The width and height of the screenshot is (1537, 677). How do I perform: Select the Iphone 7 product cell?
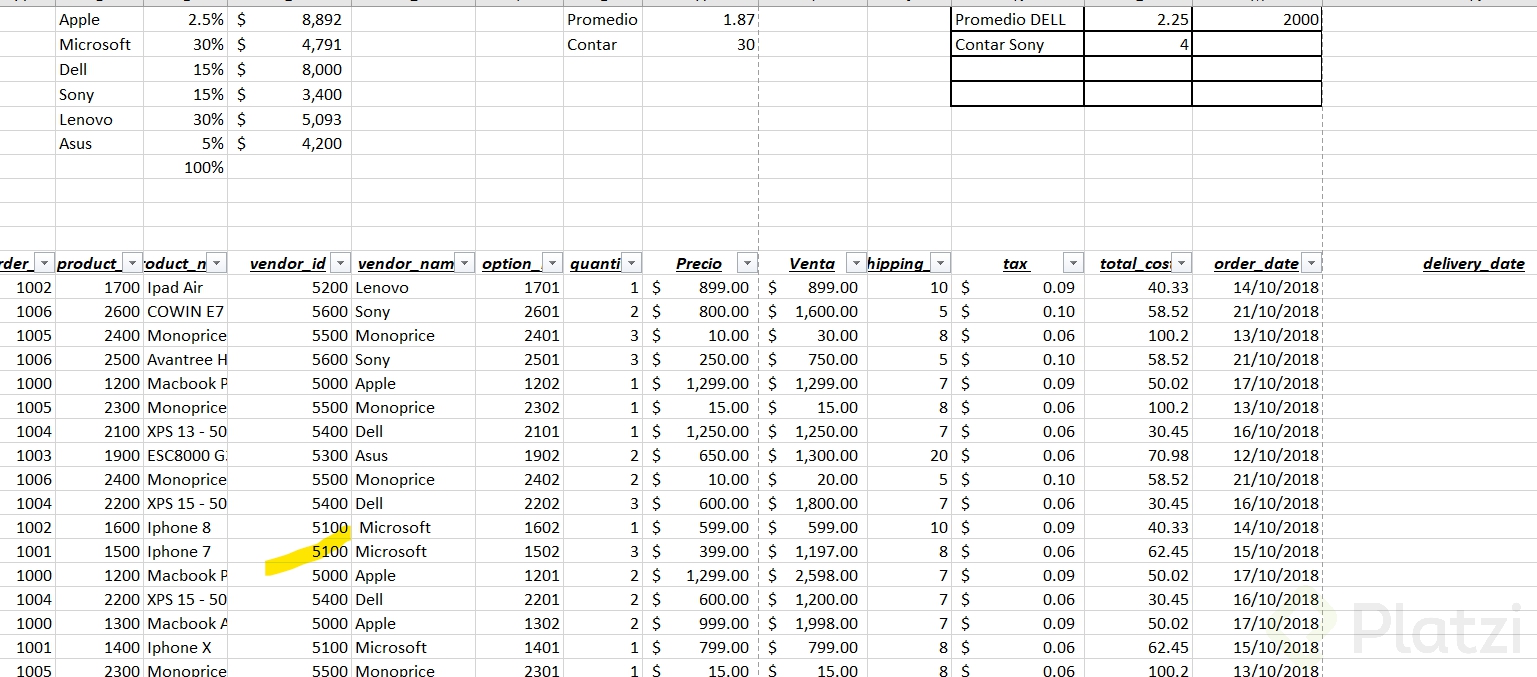(x=185, y=551)
